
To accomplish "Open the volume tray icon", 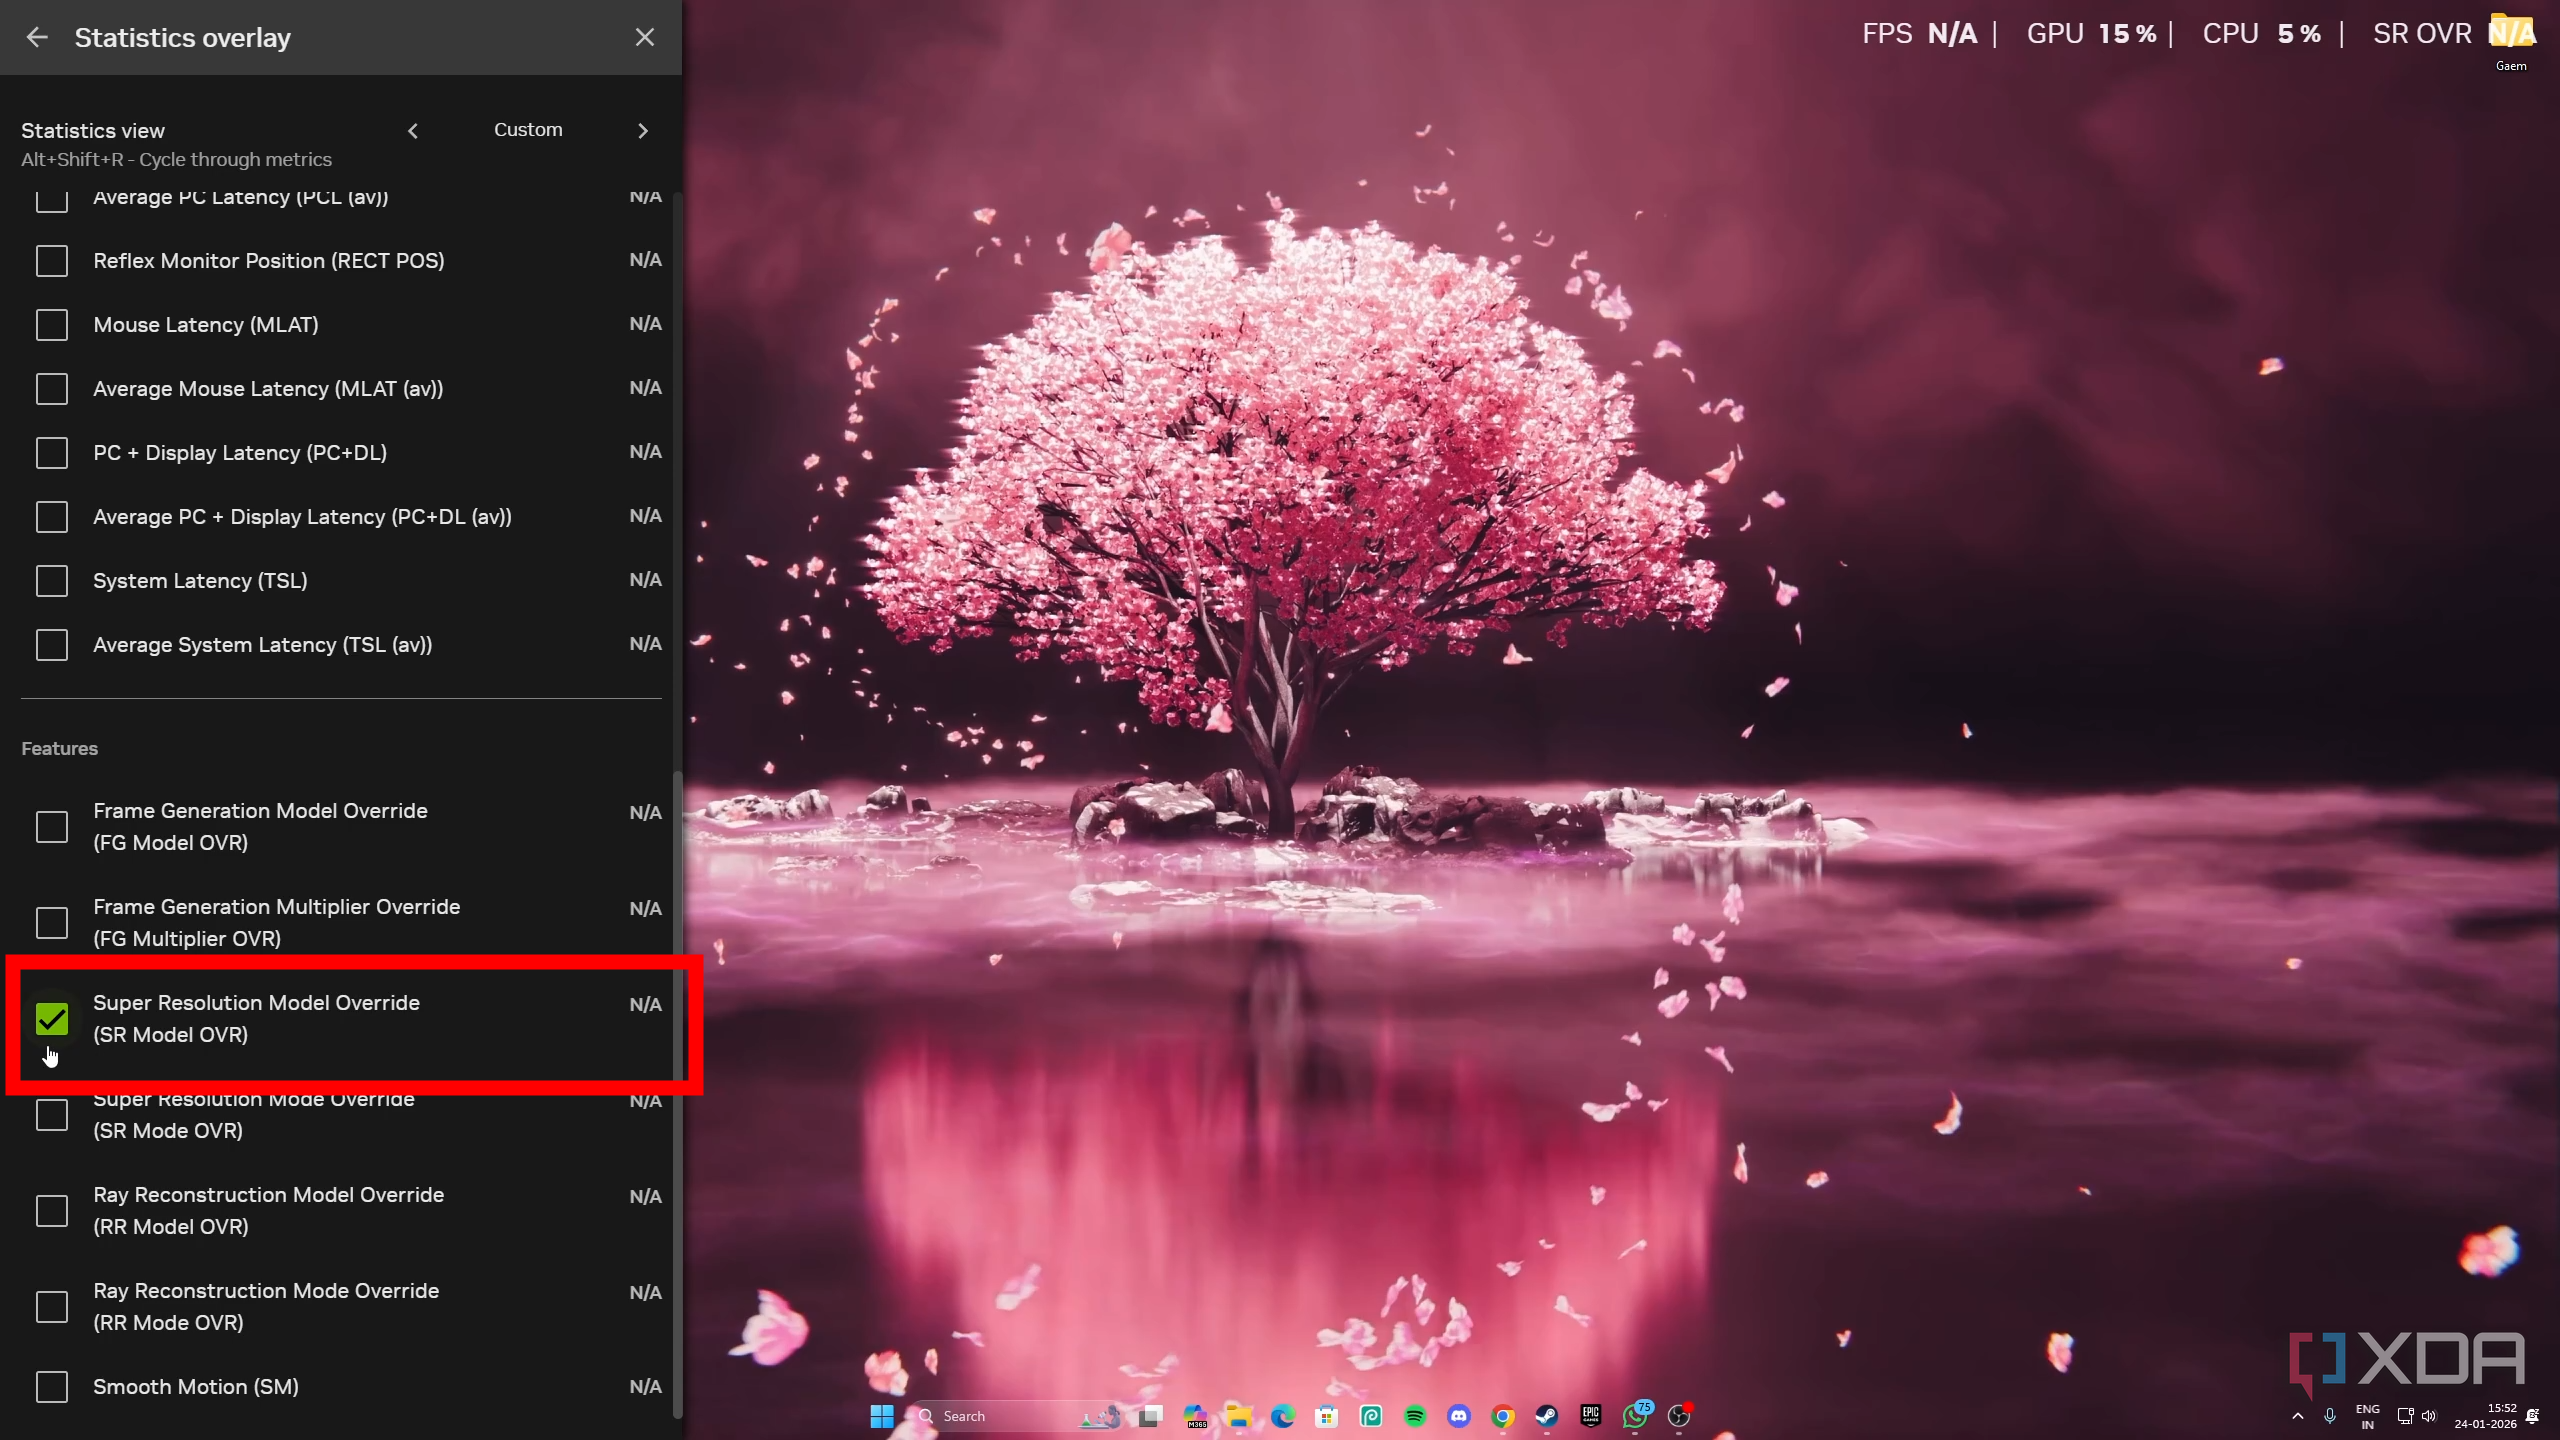I will pos(2429,1416).
